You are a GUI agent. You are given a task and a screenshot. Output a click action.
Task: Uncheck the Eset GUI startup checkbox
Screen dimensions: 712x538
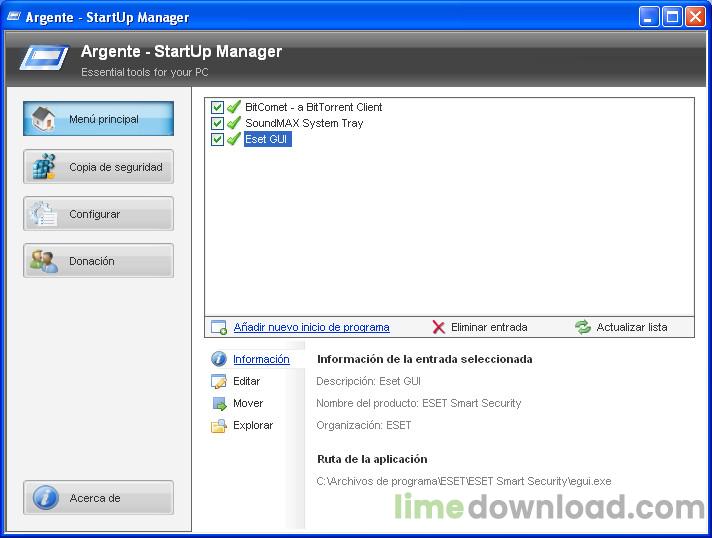(217, 139)
